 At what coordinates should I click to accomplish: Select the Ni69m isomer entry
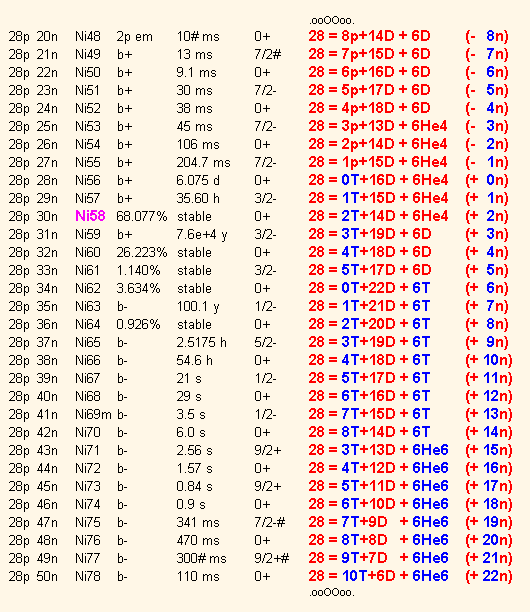(93, 414)
